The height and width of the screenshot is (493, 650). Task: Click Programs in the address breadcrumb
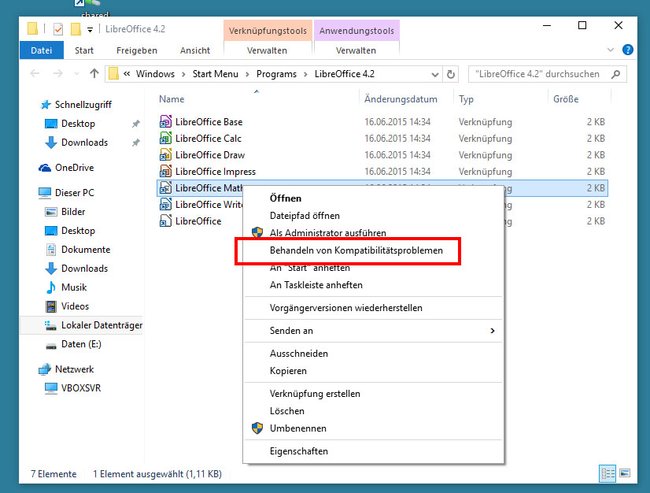276,74
